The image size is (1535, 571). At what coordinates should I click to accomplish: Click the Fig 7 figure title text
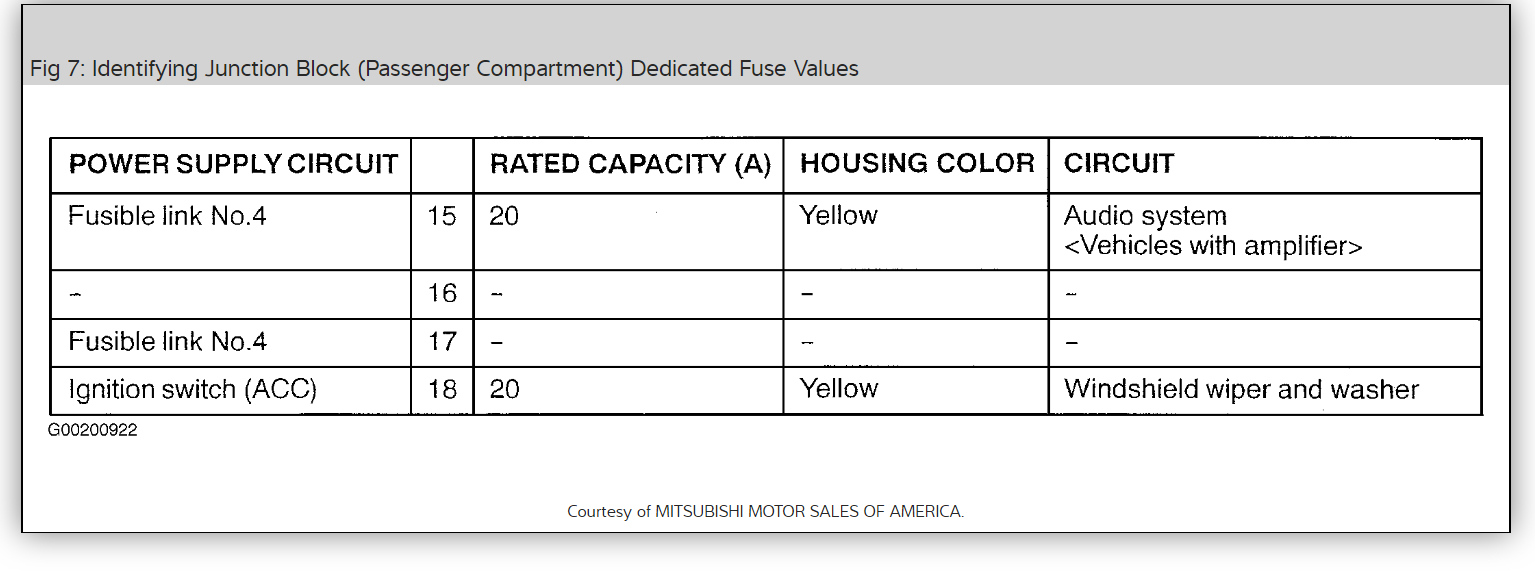pyautogui.click(x=444, y=69)
